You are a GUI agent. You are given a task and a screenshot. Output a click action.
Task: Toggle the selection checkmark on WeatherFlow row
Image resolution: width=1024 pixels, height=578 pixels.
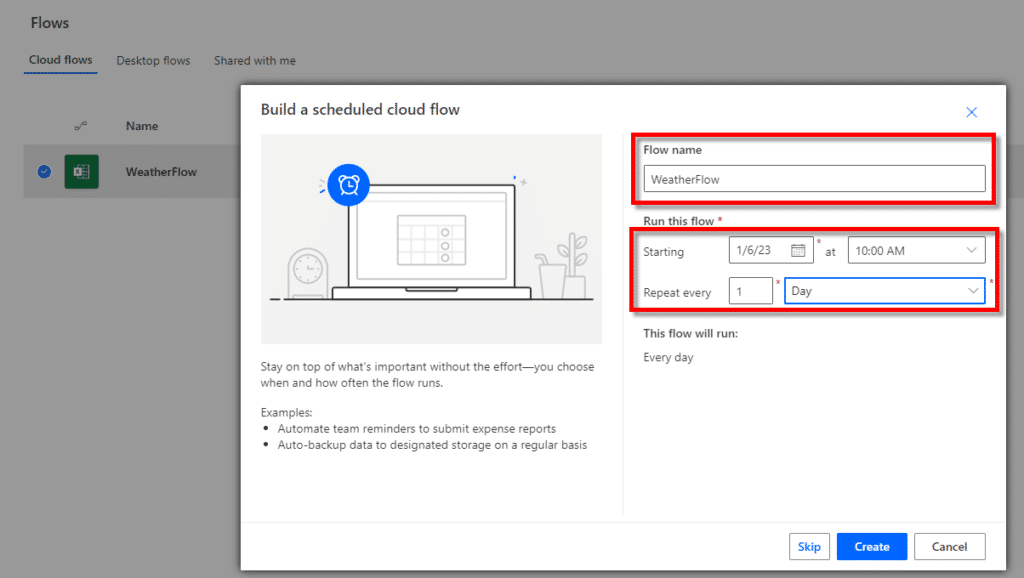click(x=43, y=171)
